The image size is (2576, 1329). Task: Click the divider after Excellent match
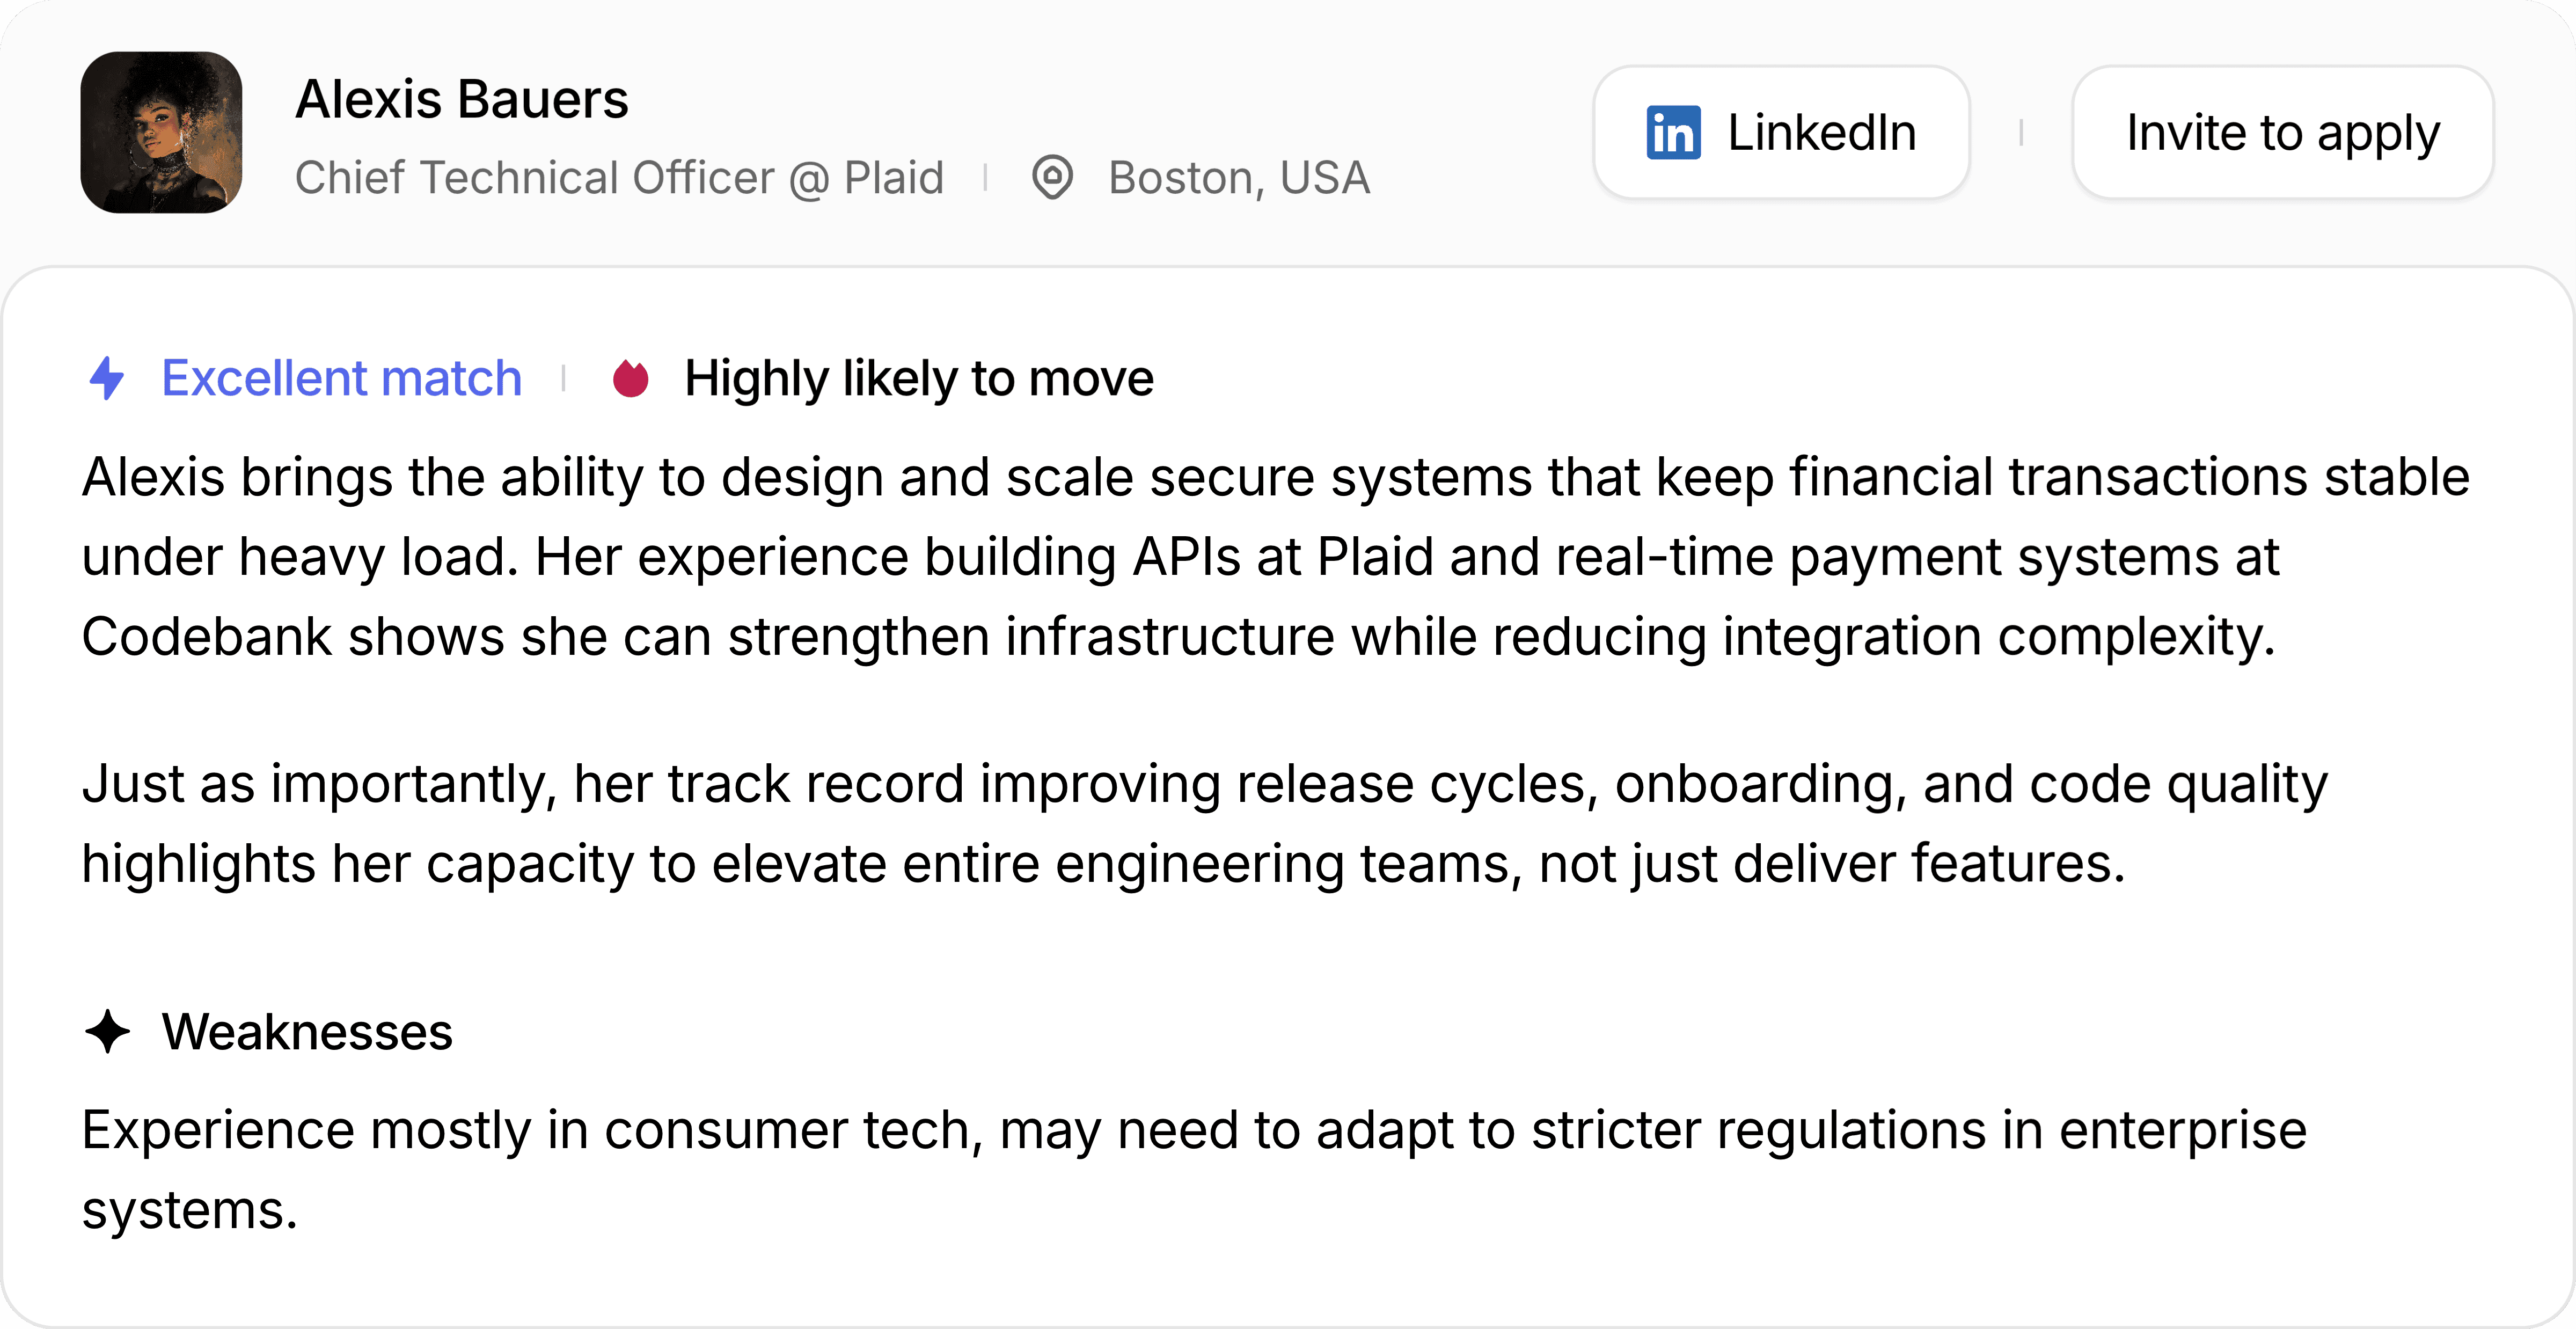564,378
